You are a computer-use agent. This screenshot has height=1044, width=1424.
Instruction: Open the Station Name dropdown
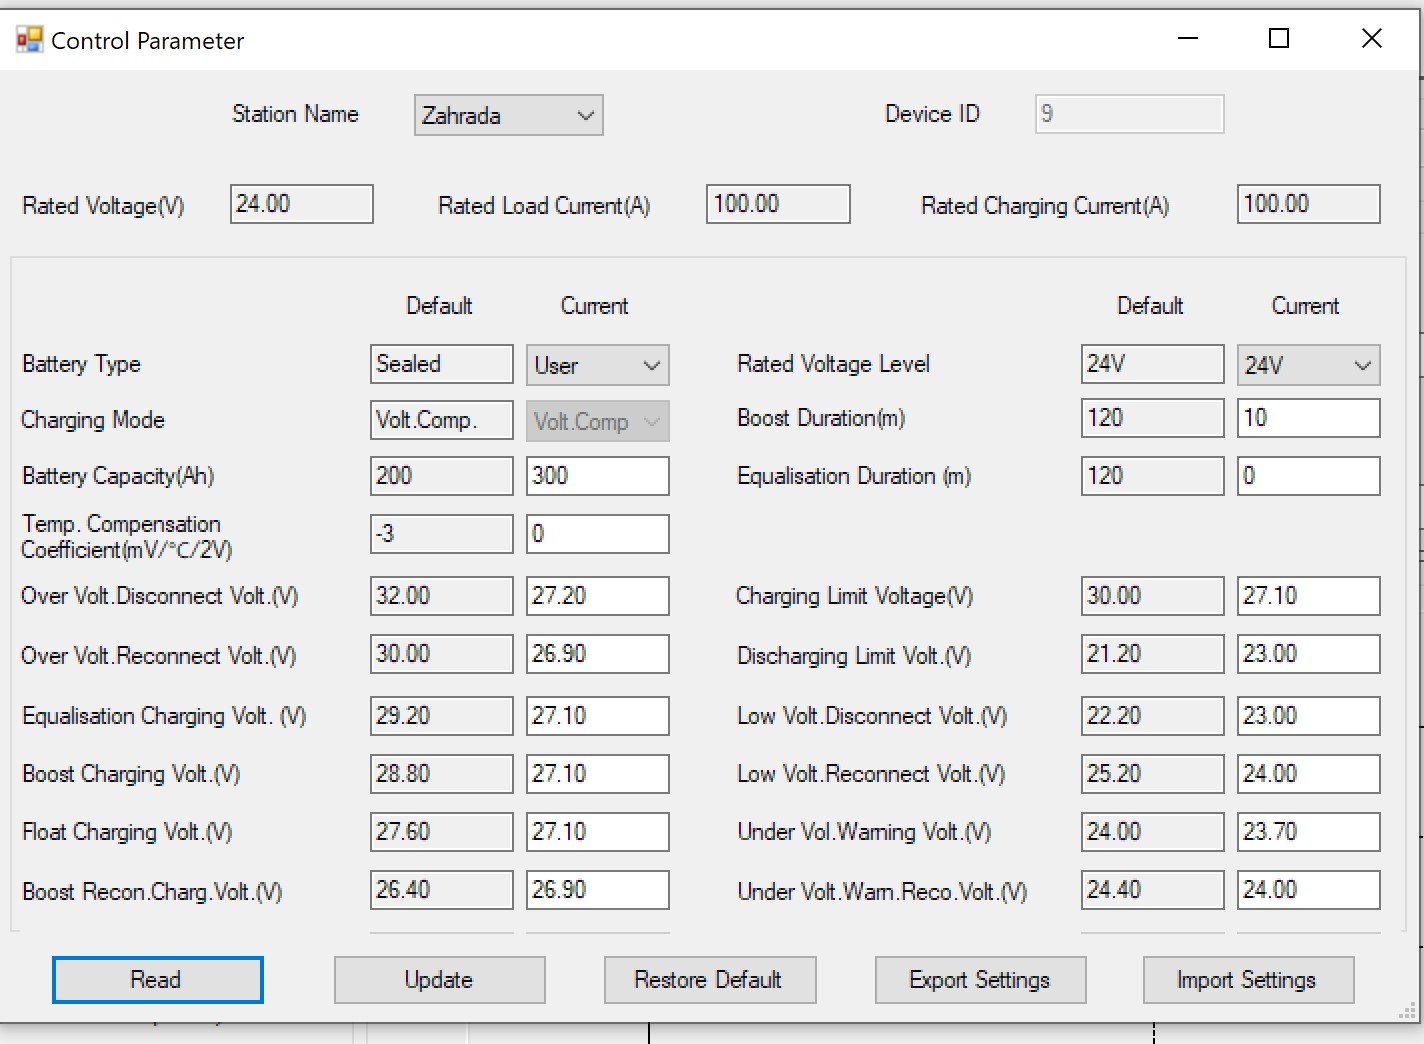(508, 115)
